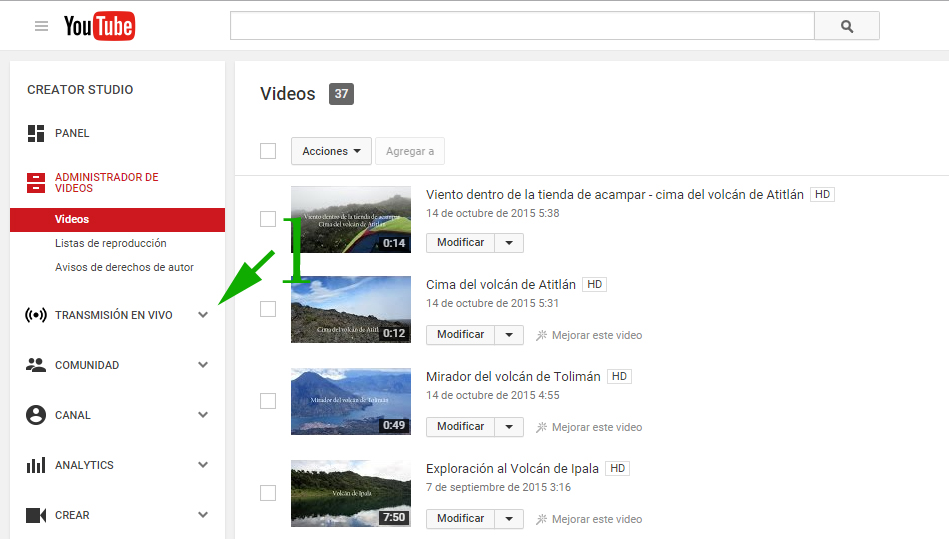Click the YouTube logo
949x539 pixels.
pos(99,26)
